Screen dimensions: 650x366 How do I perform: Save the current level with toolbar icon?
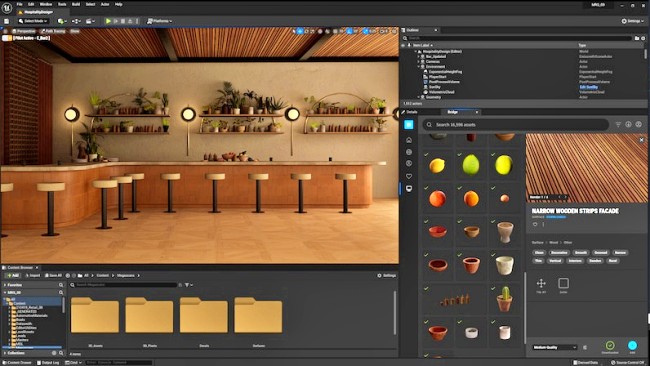click(7, 21)
